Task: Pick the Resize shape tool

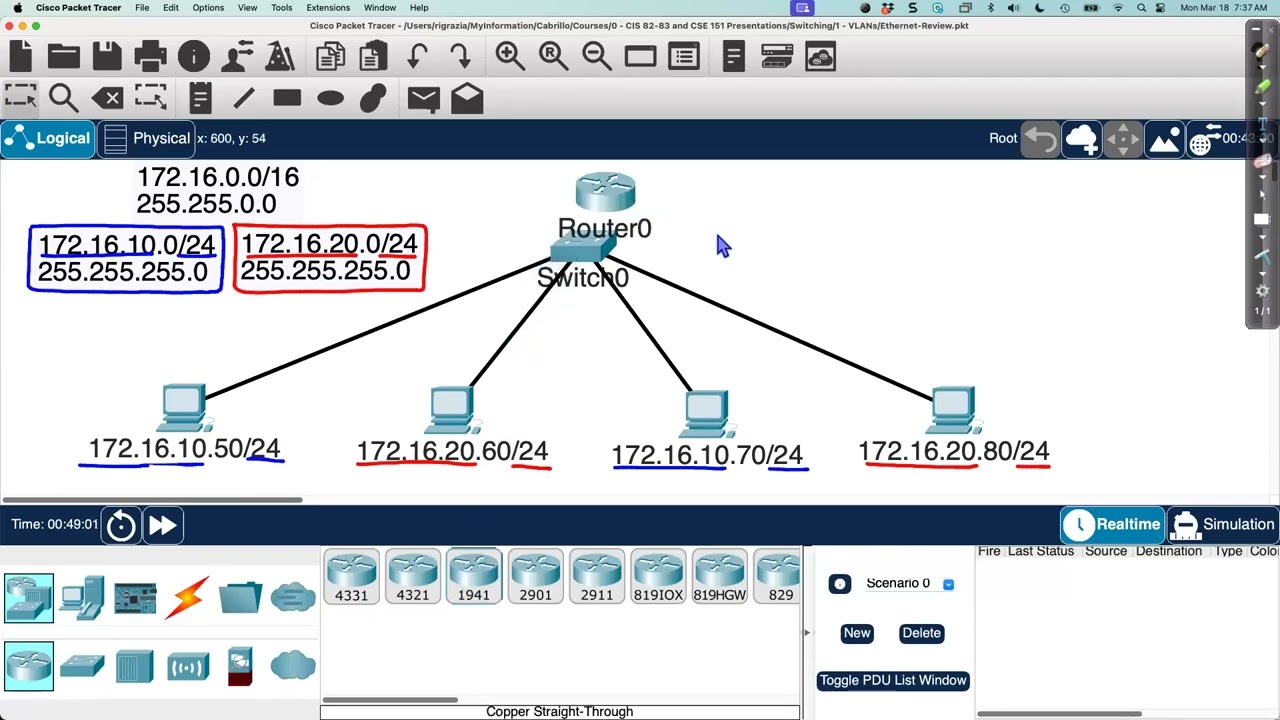Action: (150, 98)
